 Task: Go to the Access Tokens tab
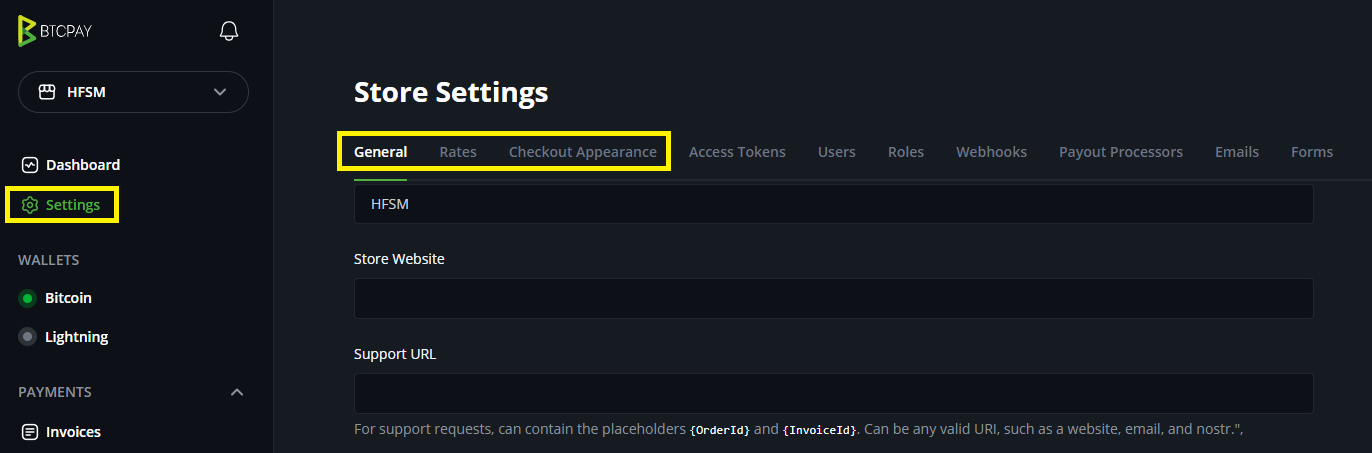[x=737, y=152]
